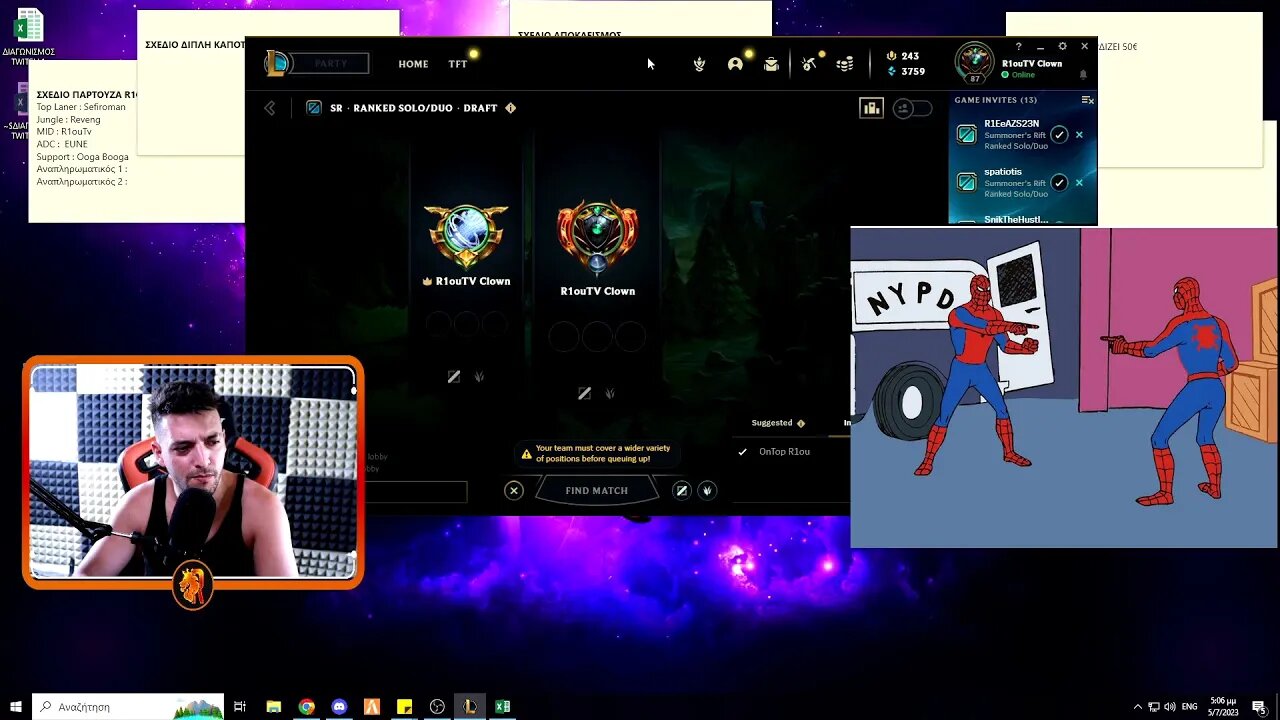Image resolution: width=1280 pixels, height=720 pixels.
Task: Switch ENG input language indicator
Action: click(x=1190, y=707)
